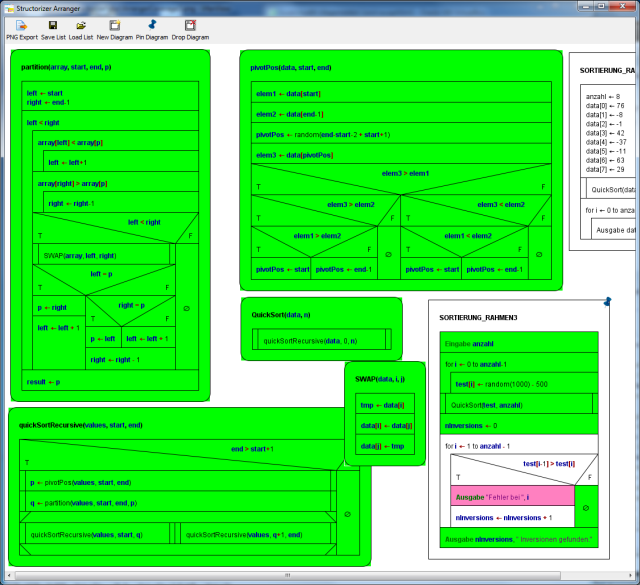
Task: Maximize the Structorizer Arranger window
Action: coord(601,7)
